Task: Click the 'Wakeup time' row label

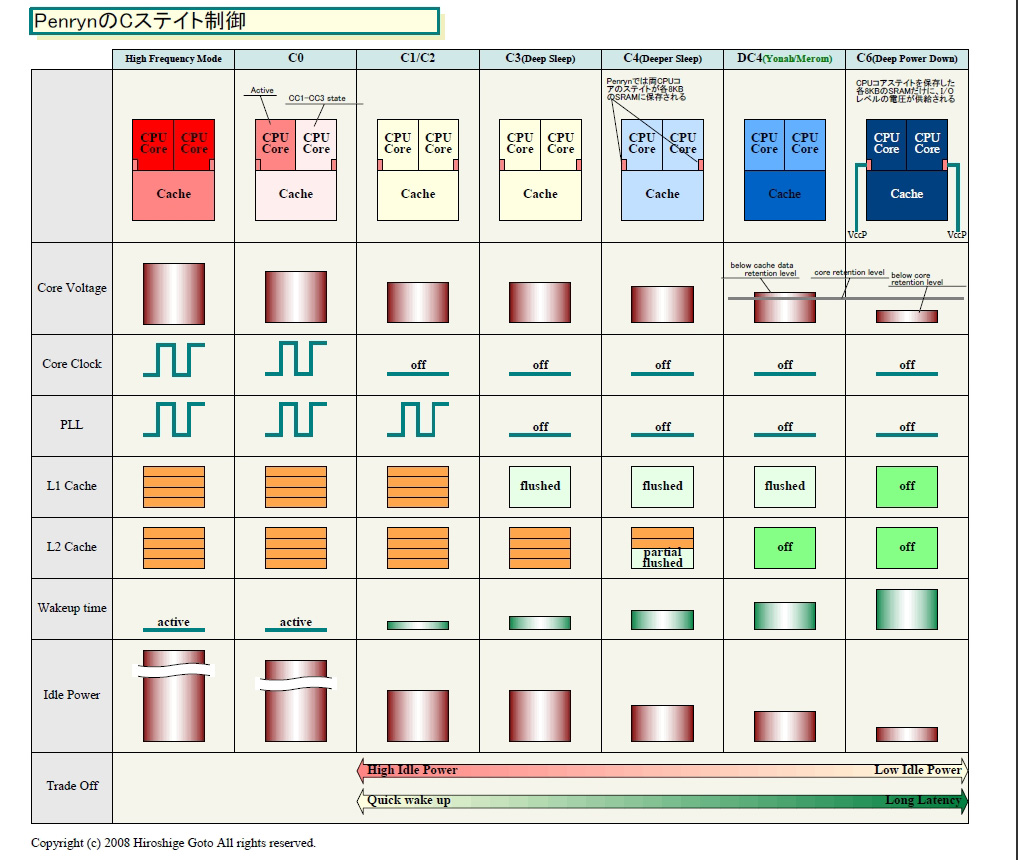Action: pyautogui.click(x=71, y=608)
